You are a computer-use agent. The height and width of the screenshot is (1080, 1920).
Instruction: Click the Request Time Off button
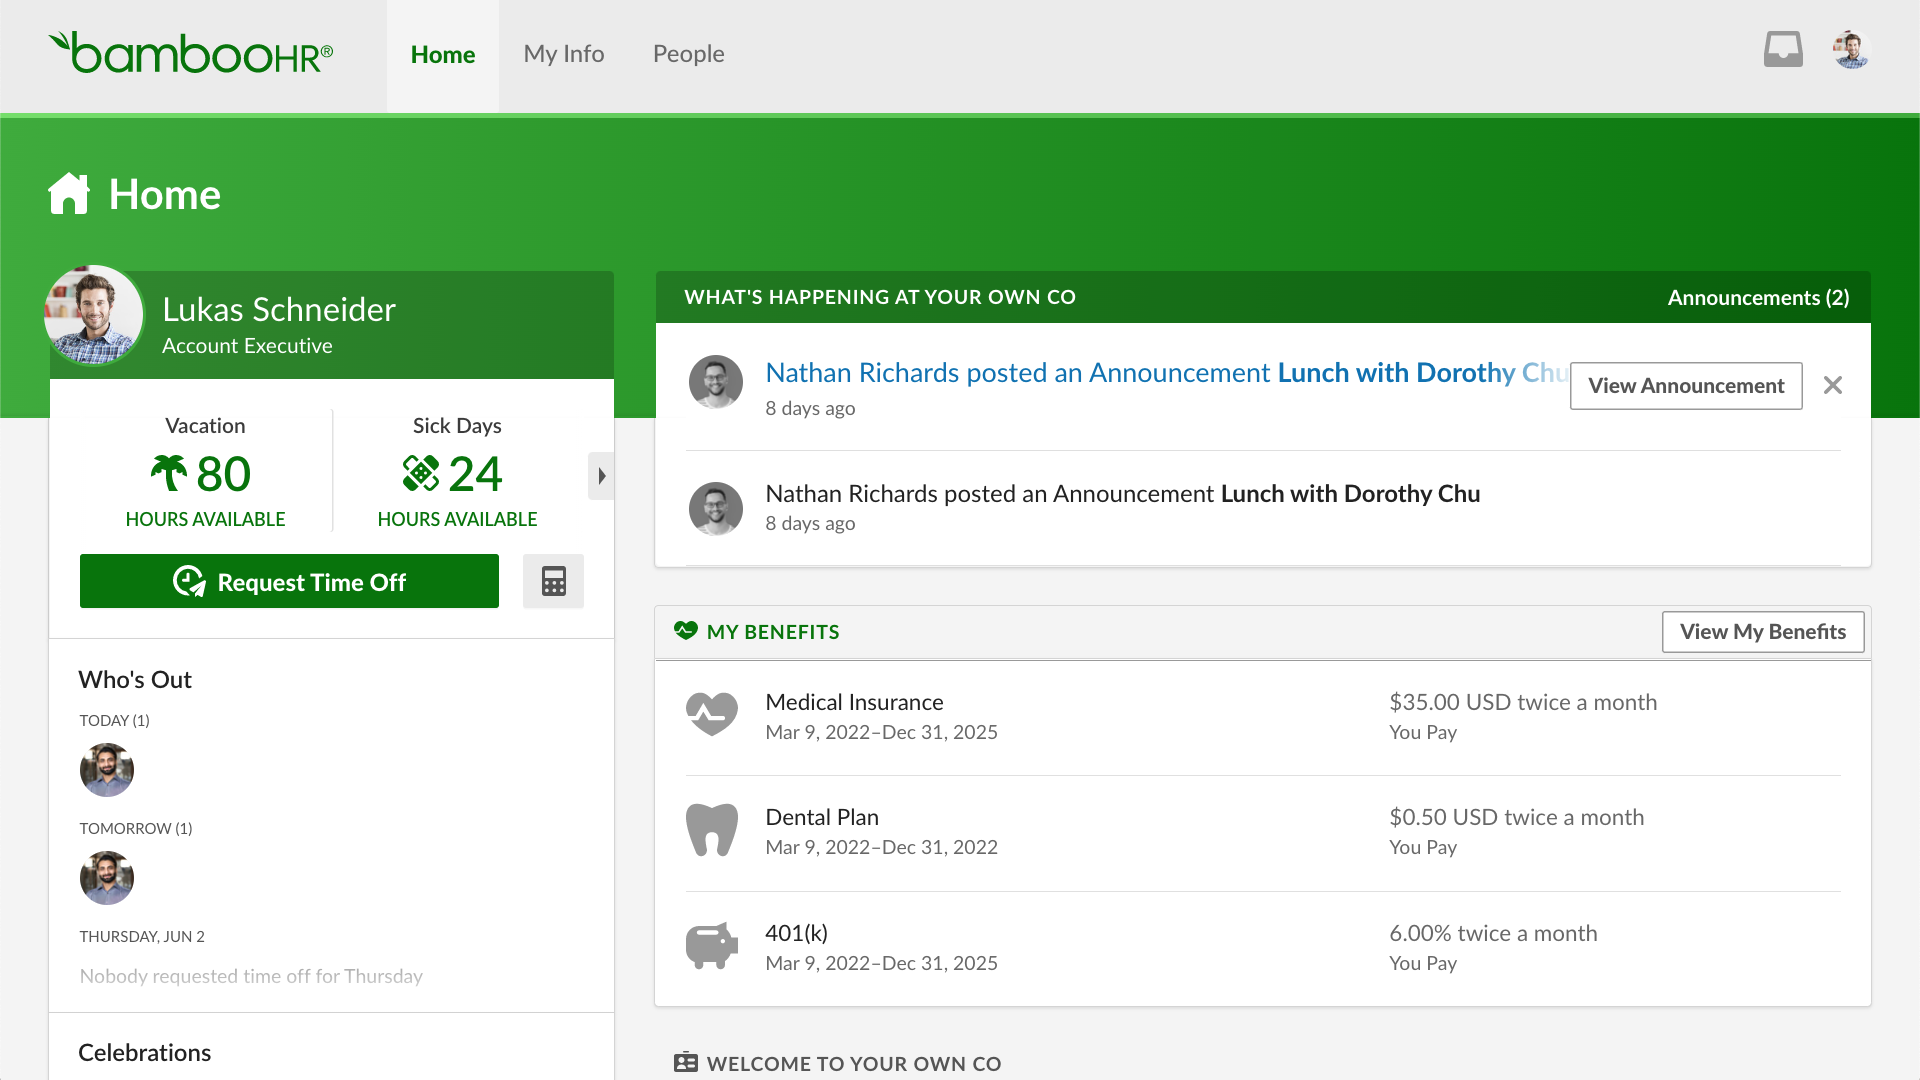point(289,581)
